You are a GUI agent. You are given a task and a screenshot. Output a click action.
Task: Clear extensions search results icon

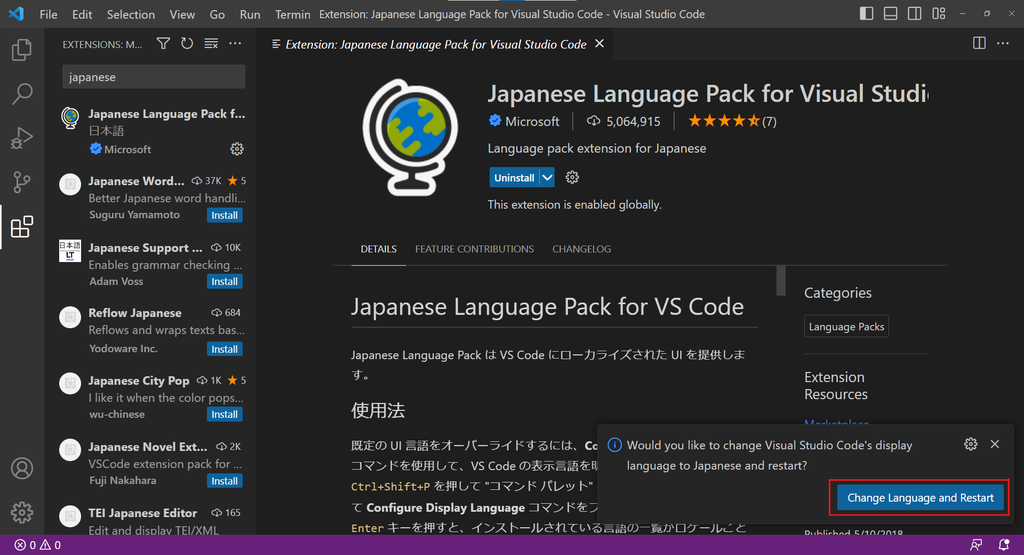pyautogui.click(x=211, y=44)
